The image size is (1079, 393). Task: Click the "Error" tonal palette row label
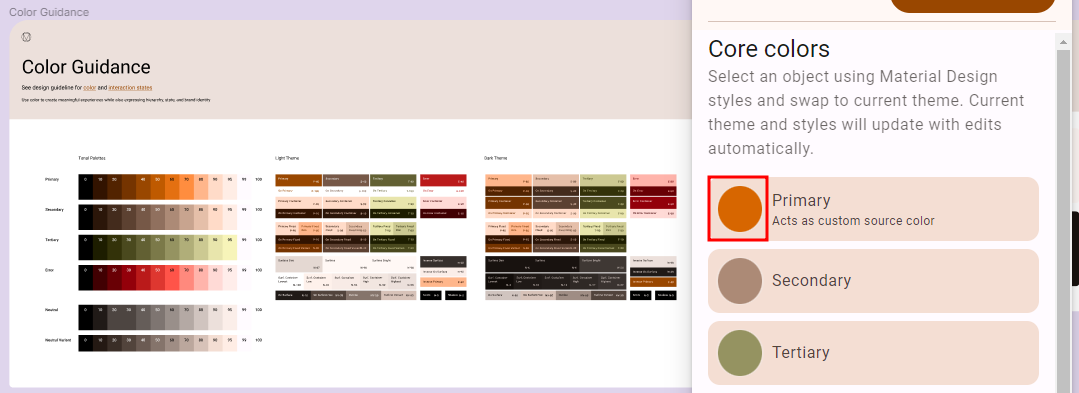coord(49,270)
